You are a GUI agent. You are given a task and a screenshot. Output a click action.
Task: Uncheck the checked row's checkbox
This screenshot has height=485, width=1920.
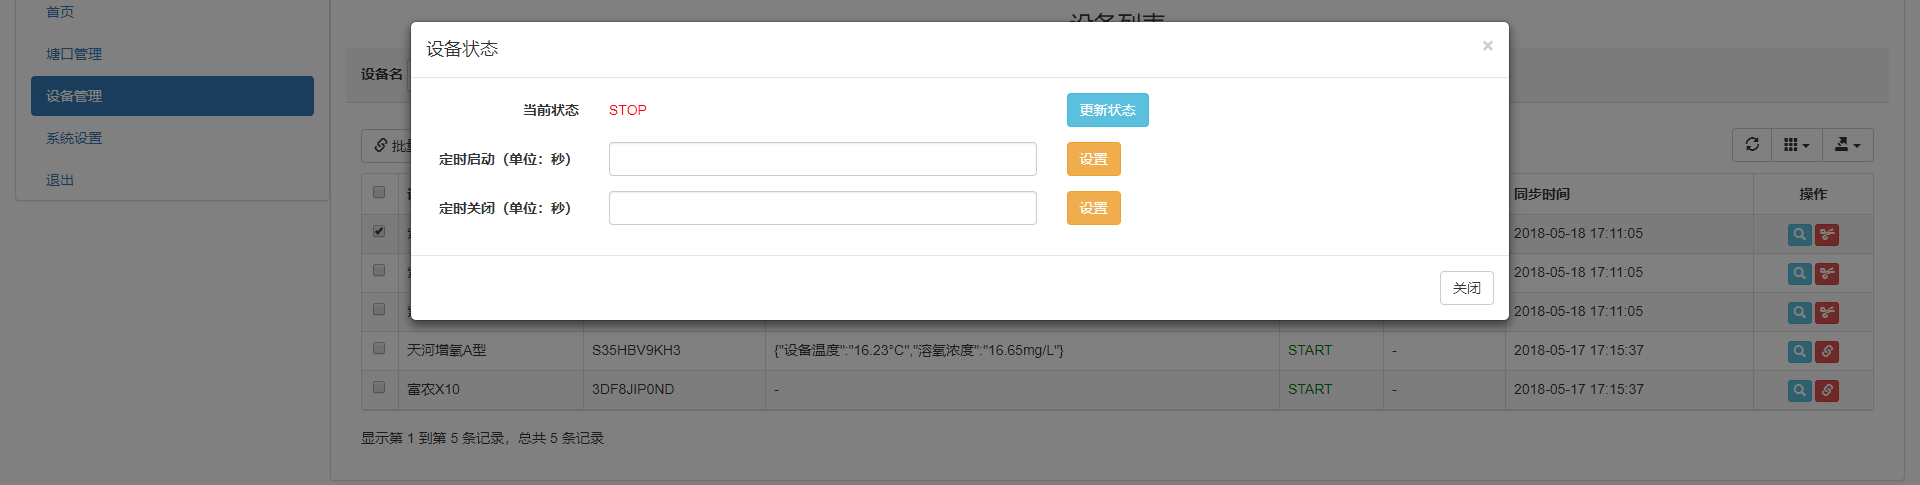379,231
